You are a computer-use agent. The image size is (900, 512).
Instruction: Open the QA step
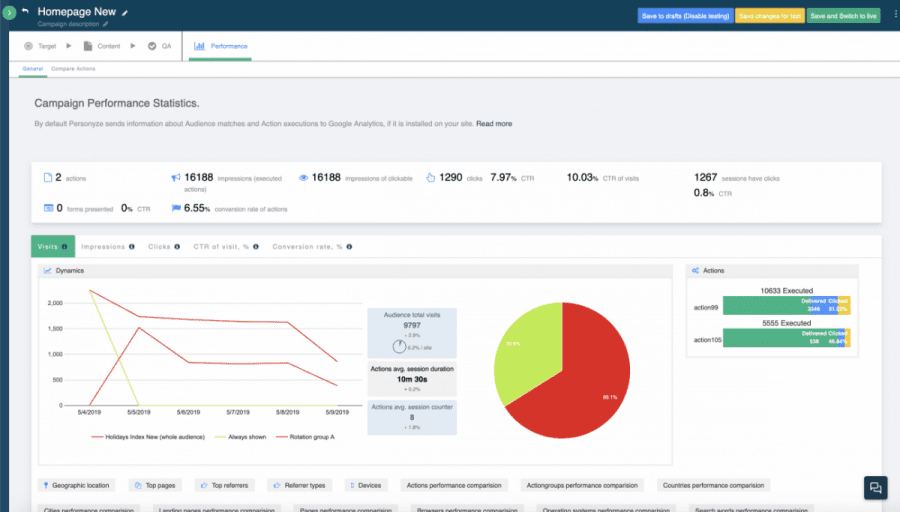(x=160, y=46)
